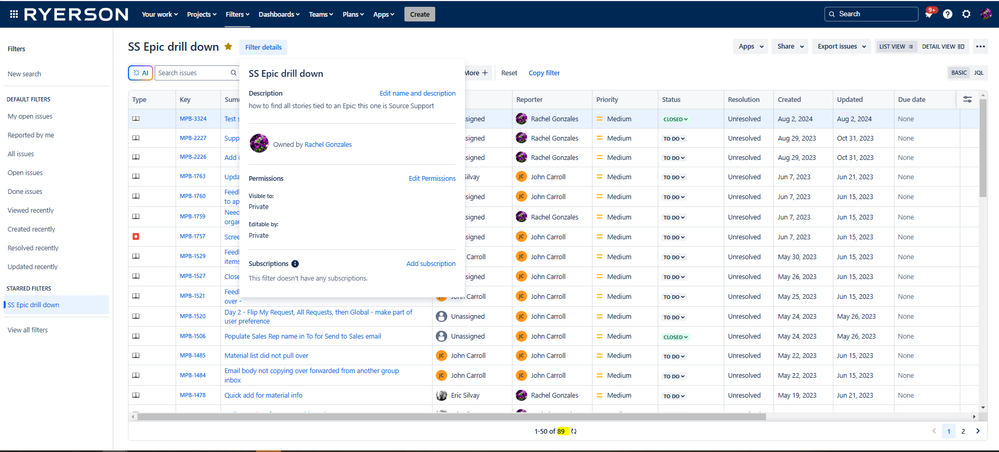Select BASIC search mode

[x=959, y=73]
